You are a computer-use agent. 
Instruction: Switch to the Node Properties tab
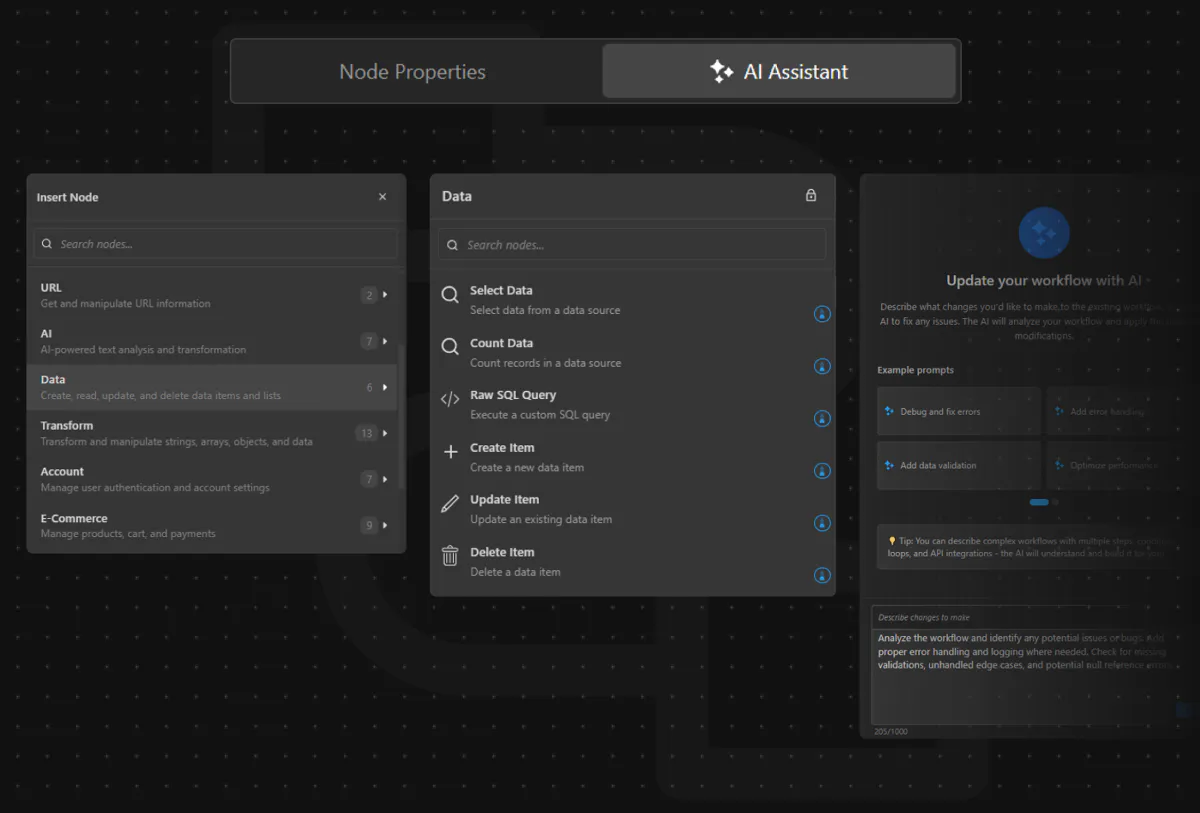413,72
